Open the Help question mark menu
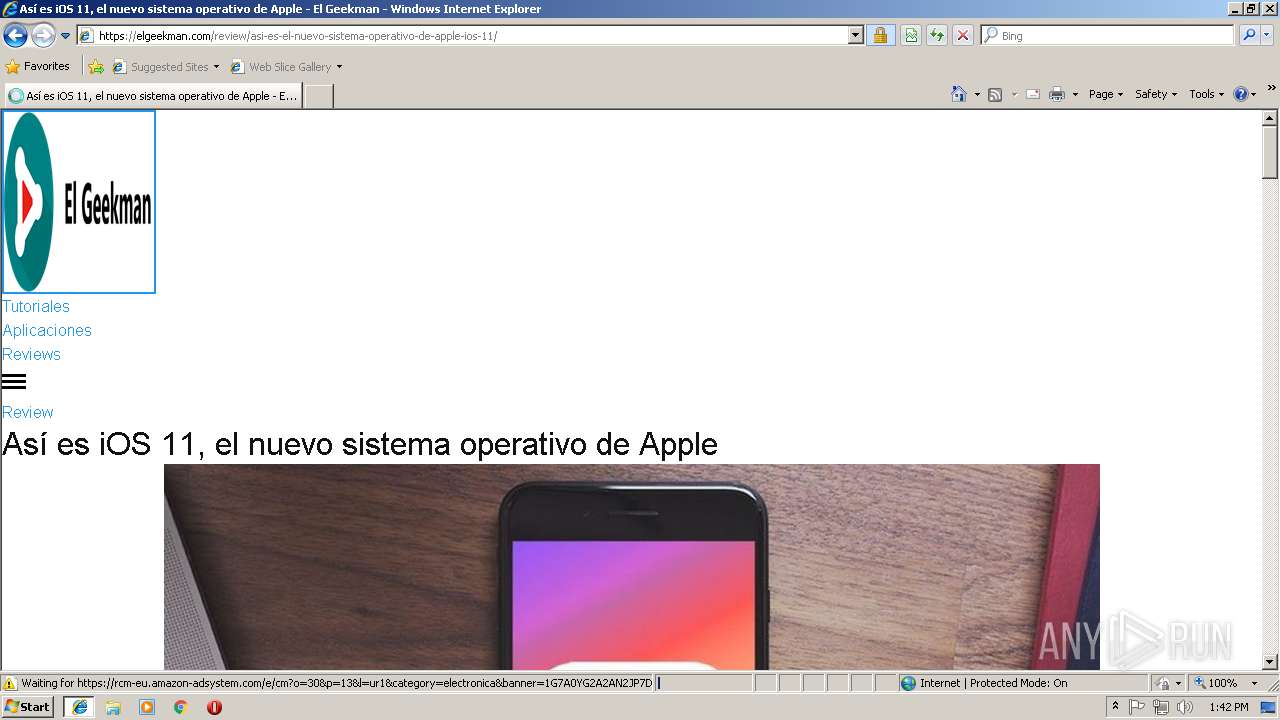The height and width of the screenshot is (720, 1280). (x=1245, y=94)
